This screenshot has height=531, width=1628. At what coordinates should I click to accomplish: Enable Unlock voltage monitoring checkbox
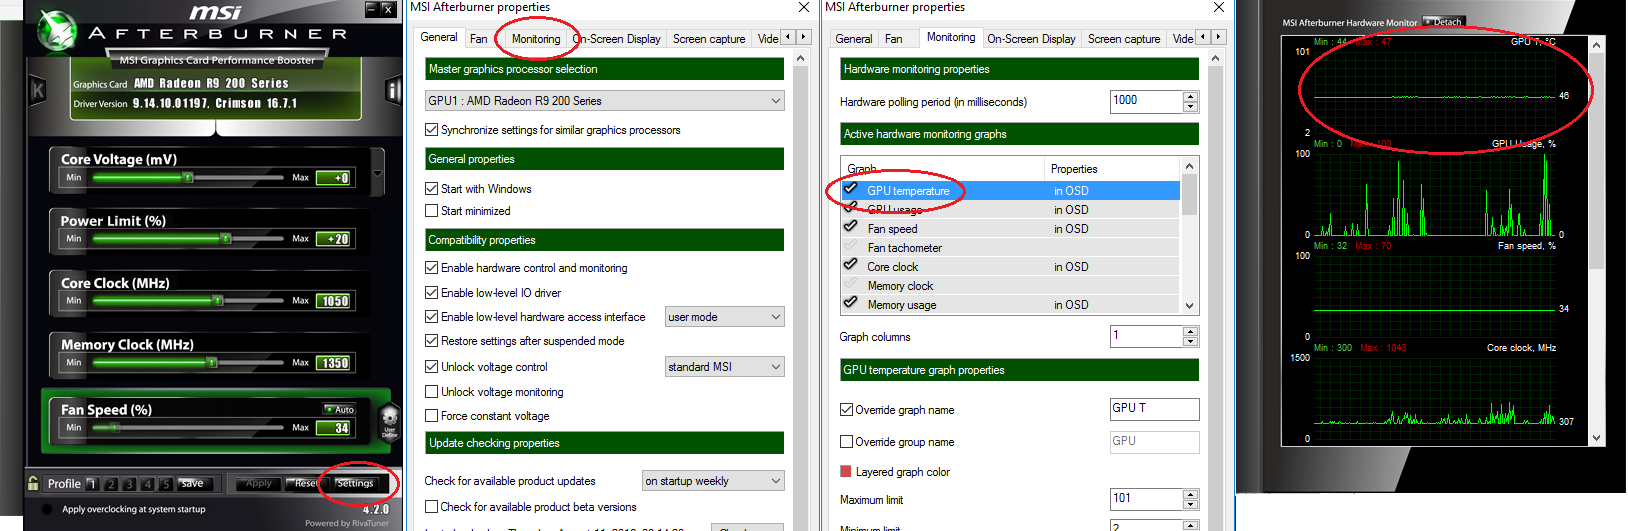point(431,392)
